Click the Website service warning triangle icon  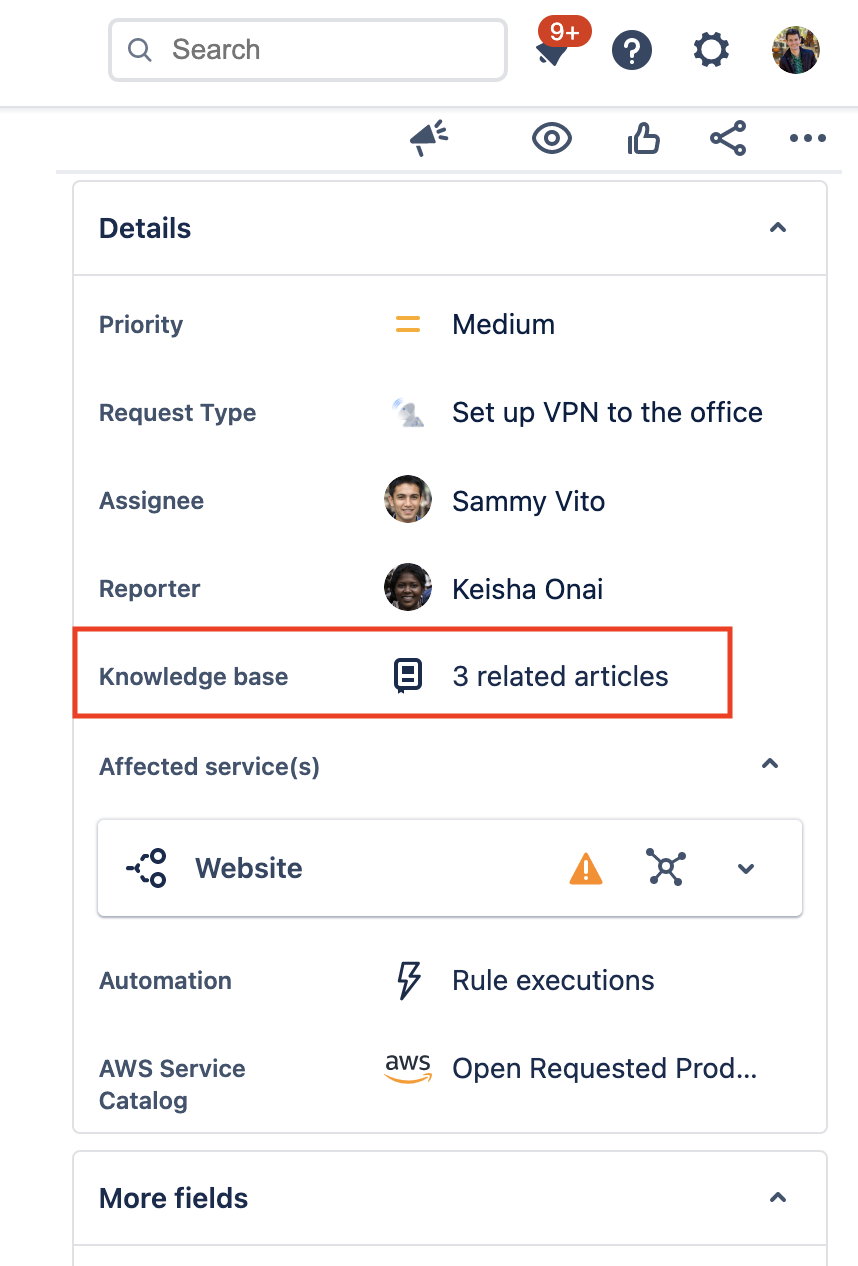coord(586,868)
